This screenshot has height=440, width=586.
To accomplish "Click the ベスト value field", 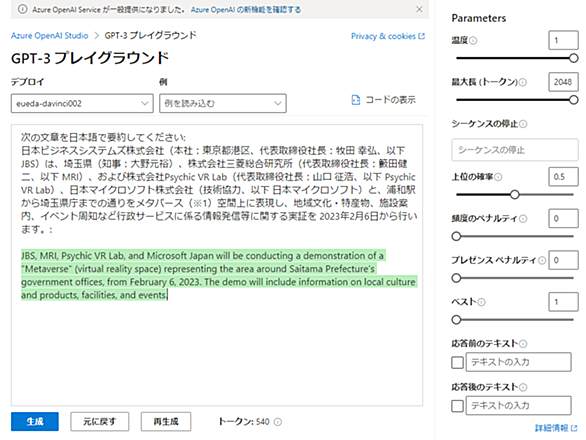I will [x=563, y=302].
